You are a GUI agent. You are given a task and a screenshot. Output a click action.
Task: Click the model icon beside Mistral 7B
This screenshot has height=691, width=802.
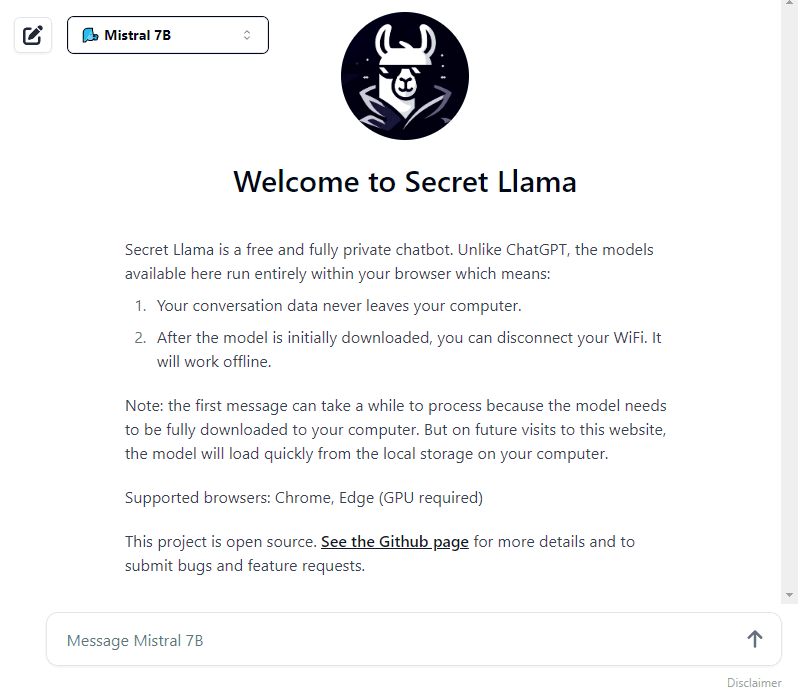click(90, 35)
